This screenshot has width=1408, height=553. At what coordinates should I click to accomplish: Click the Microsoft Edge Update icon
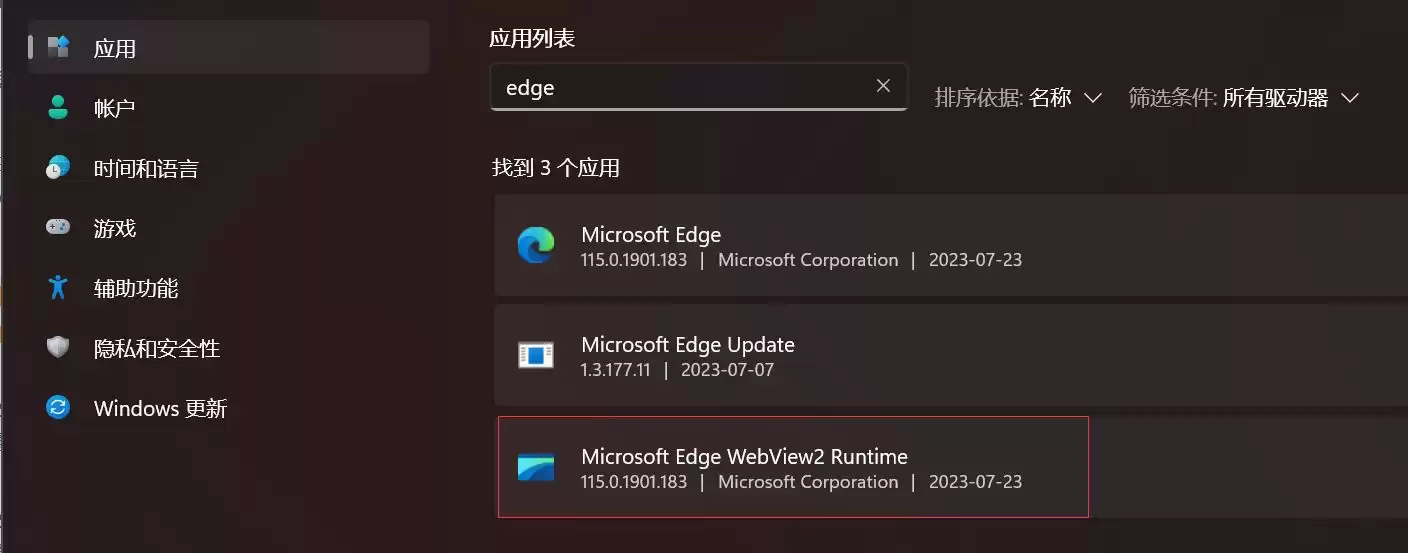pos(536,355)
